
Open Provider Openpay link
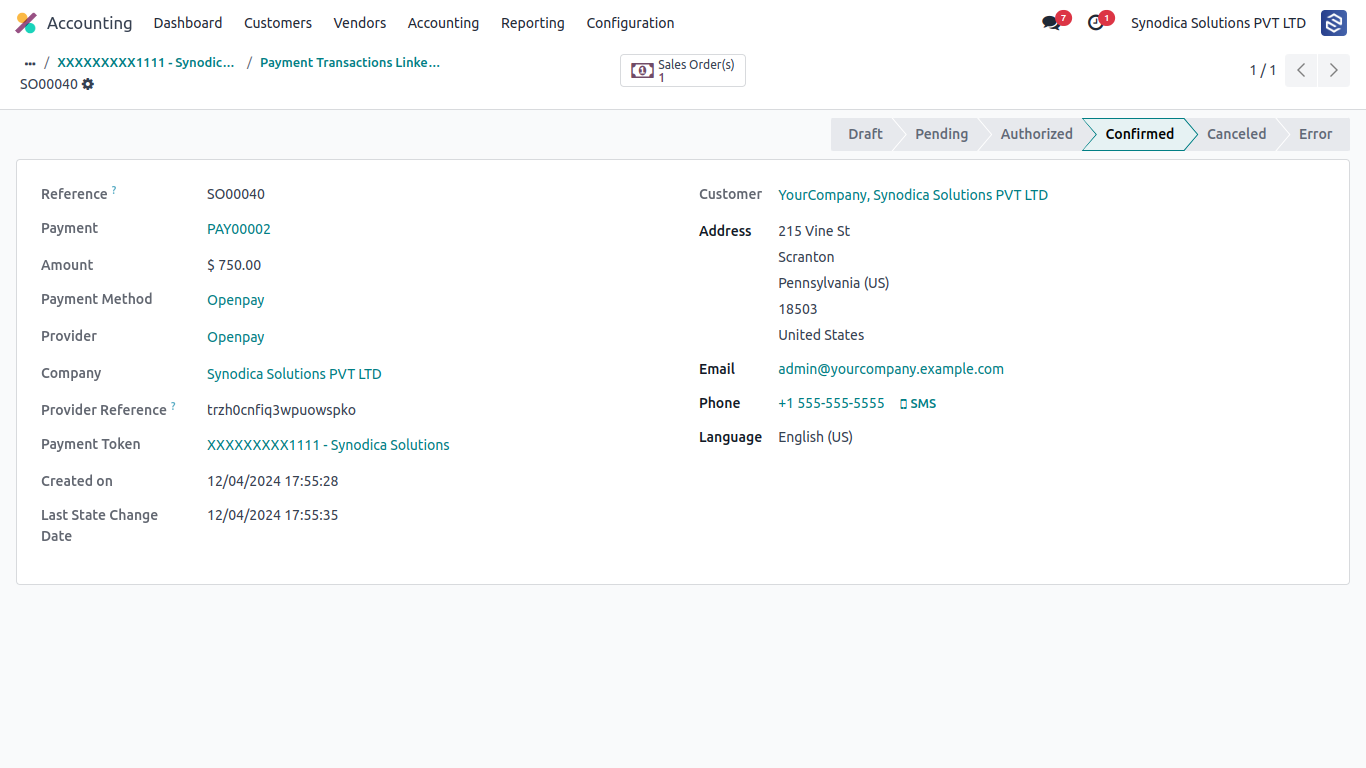pos(236,337)
